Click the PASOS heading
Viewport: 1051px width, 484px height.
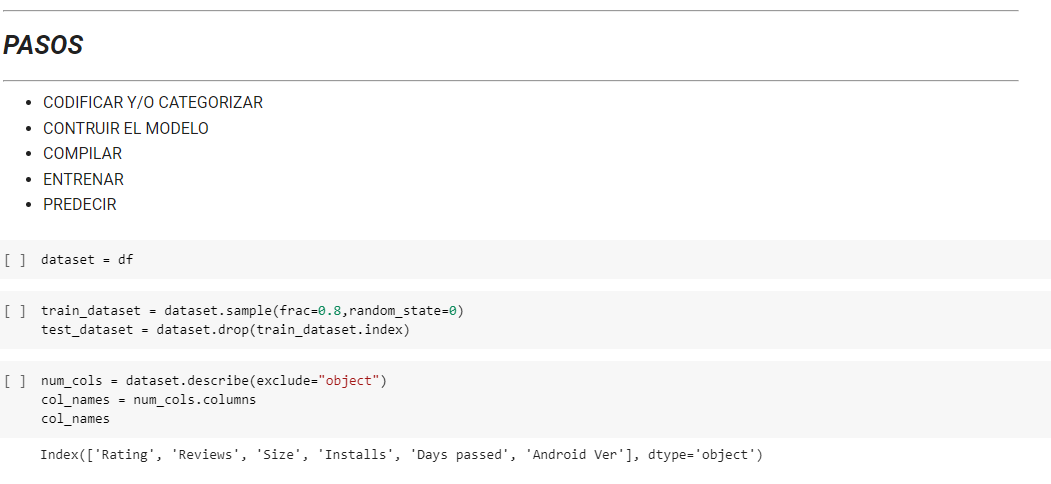tap(43, 45)
